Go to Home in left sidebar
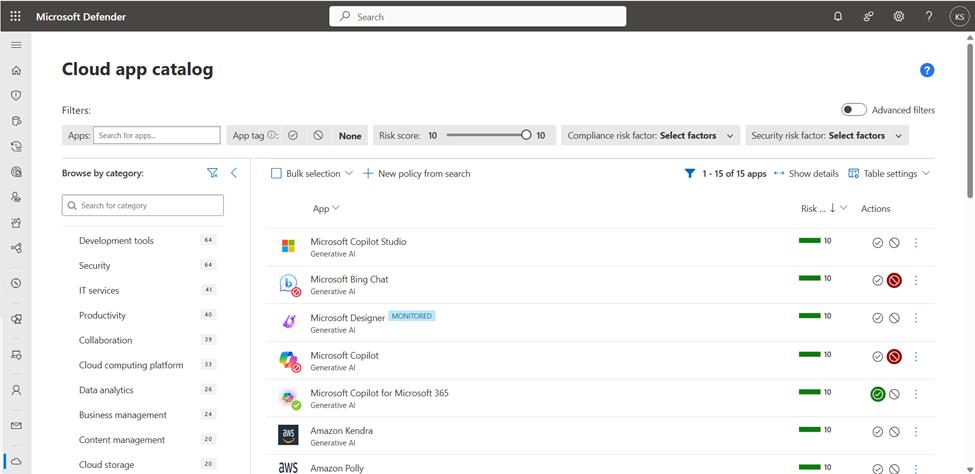 (x=16, y=70)
